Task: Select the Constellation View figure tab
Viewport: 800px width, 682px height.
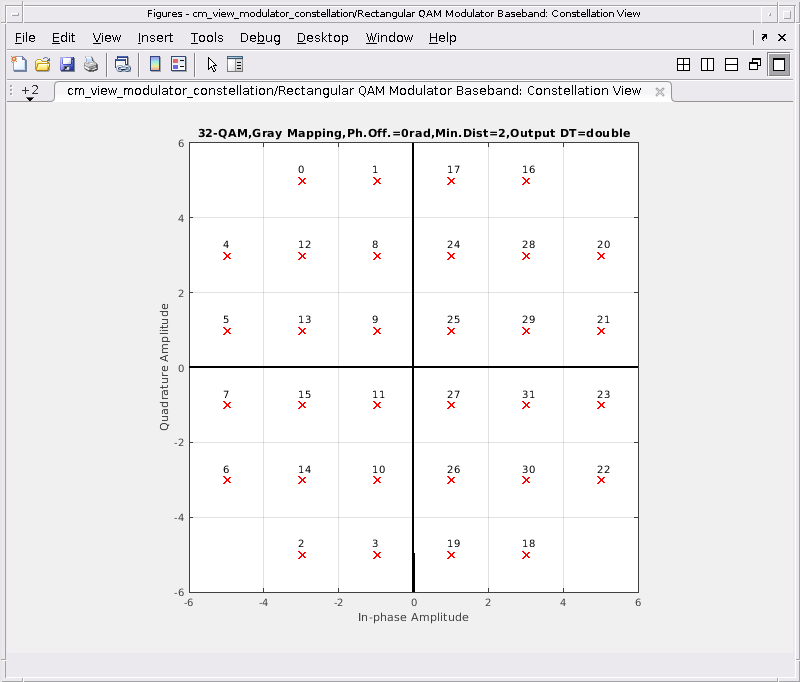Action: [354, 91]
